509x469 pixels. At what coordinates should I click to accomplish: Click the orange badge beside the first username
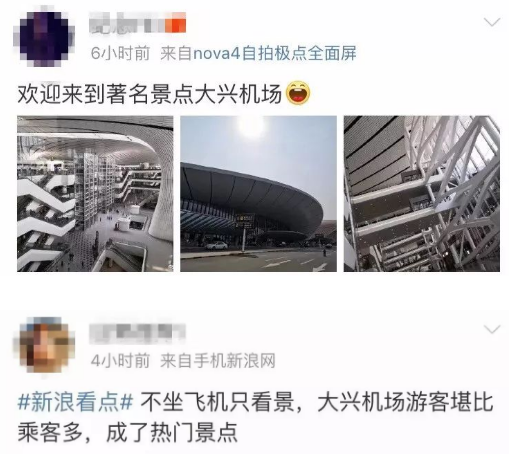click(x=179, y=23)
